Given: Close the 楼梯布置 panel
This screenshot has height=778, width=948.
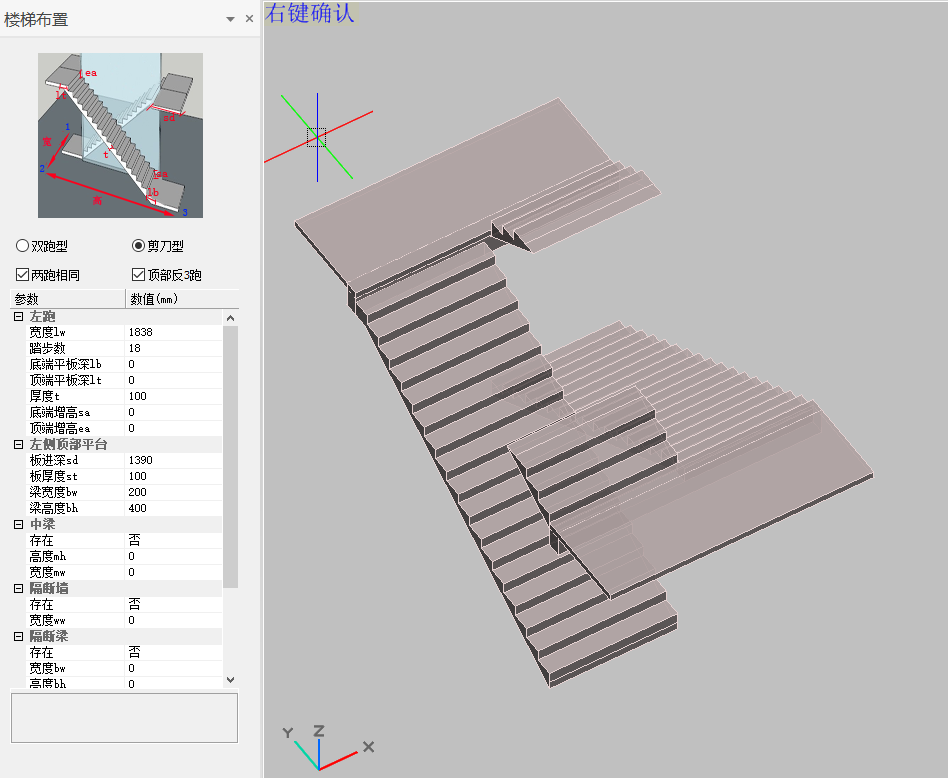Looking at the screenshot, I should tap(249, 19).
